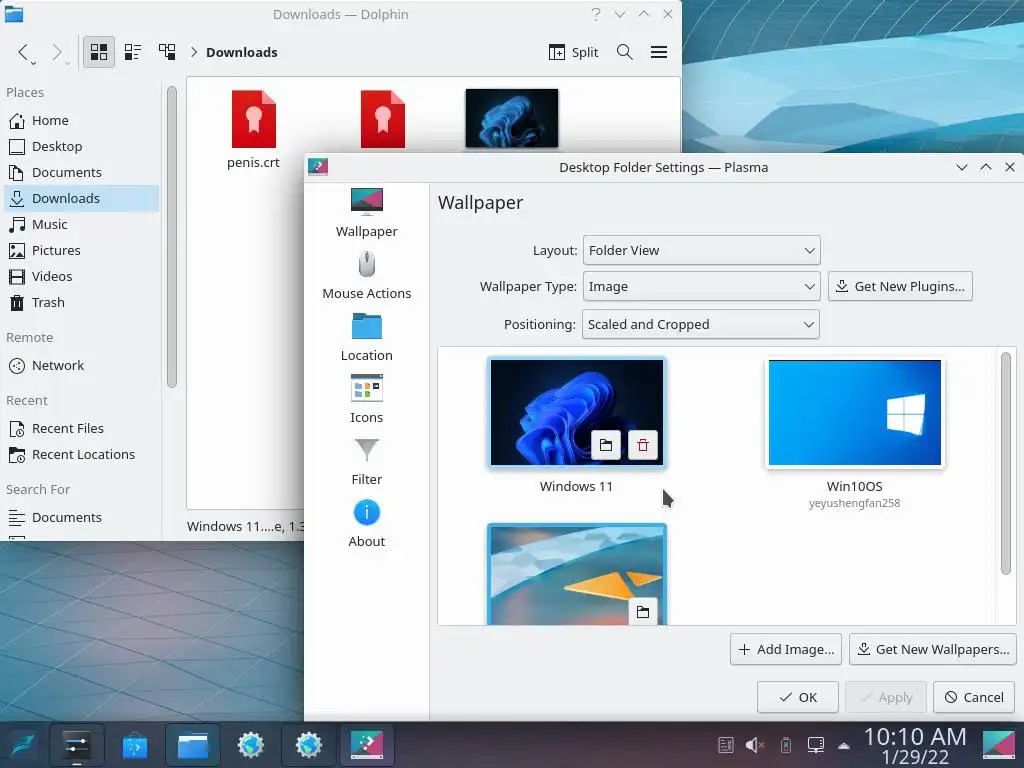Click the Show Desktop icon in panel
The image size is (1024, 768).
click(x=999, y=745)
